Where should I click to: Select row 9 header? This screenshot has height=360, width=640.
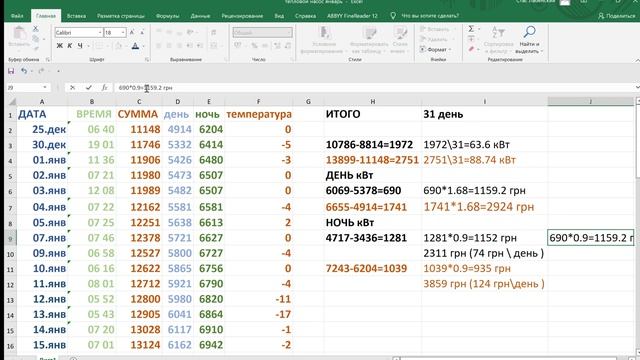10,238
